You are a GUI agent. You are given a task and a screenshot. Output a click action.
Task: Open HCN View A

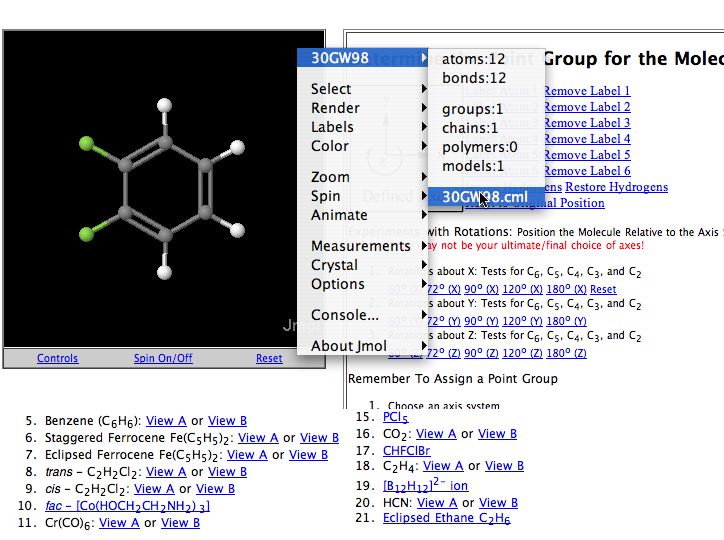tap(437, 503)
